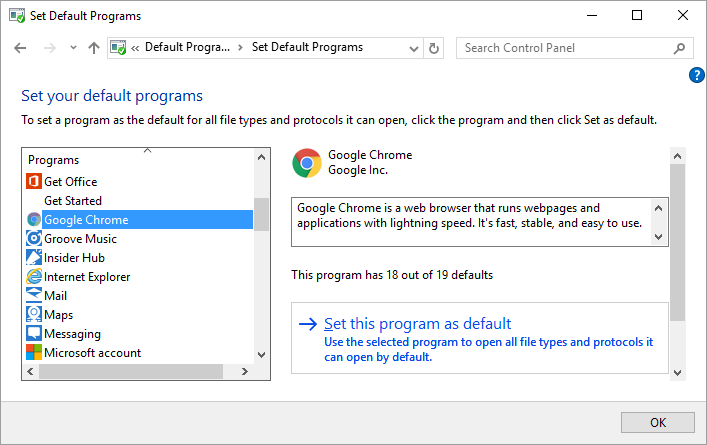Click the Set Default Programs breadcrumb

(x=307, y=47)
